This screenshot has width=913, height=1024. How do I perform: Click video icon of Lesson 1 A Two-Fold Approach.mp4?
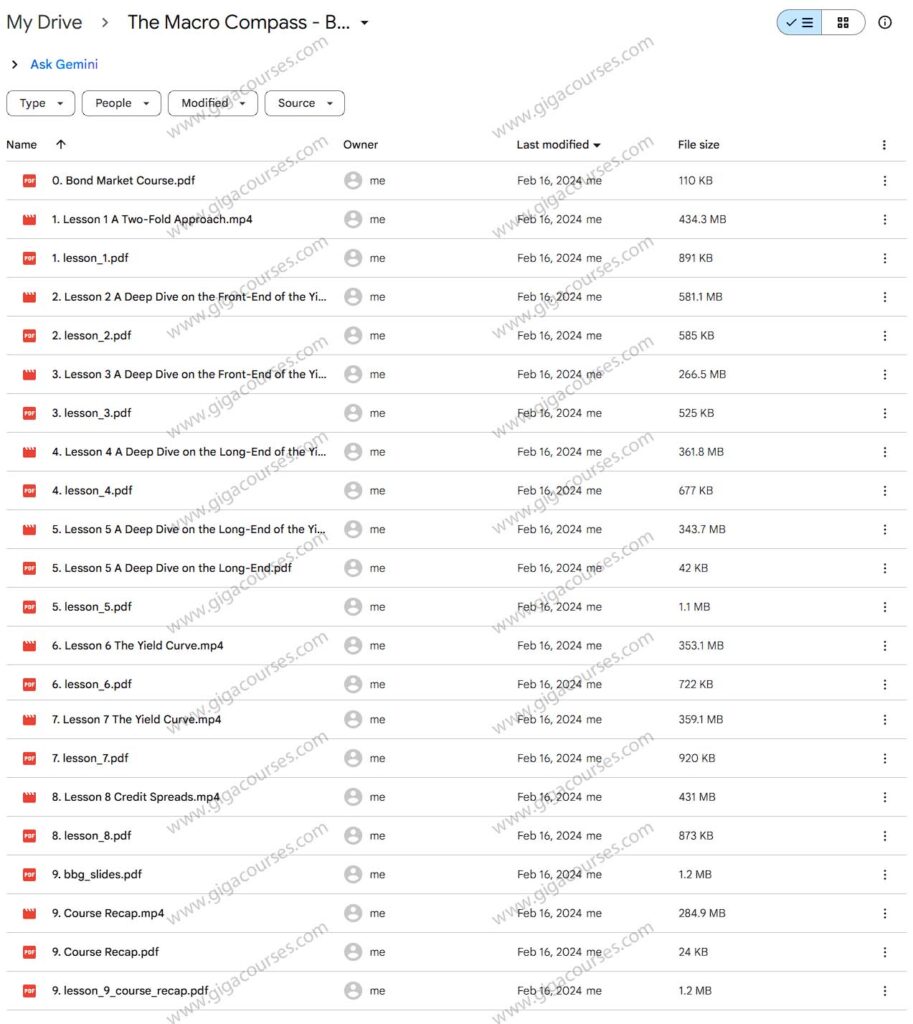point(29,220)
